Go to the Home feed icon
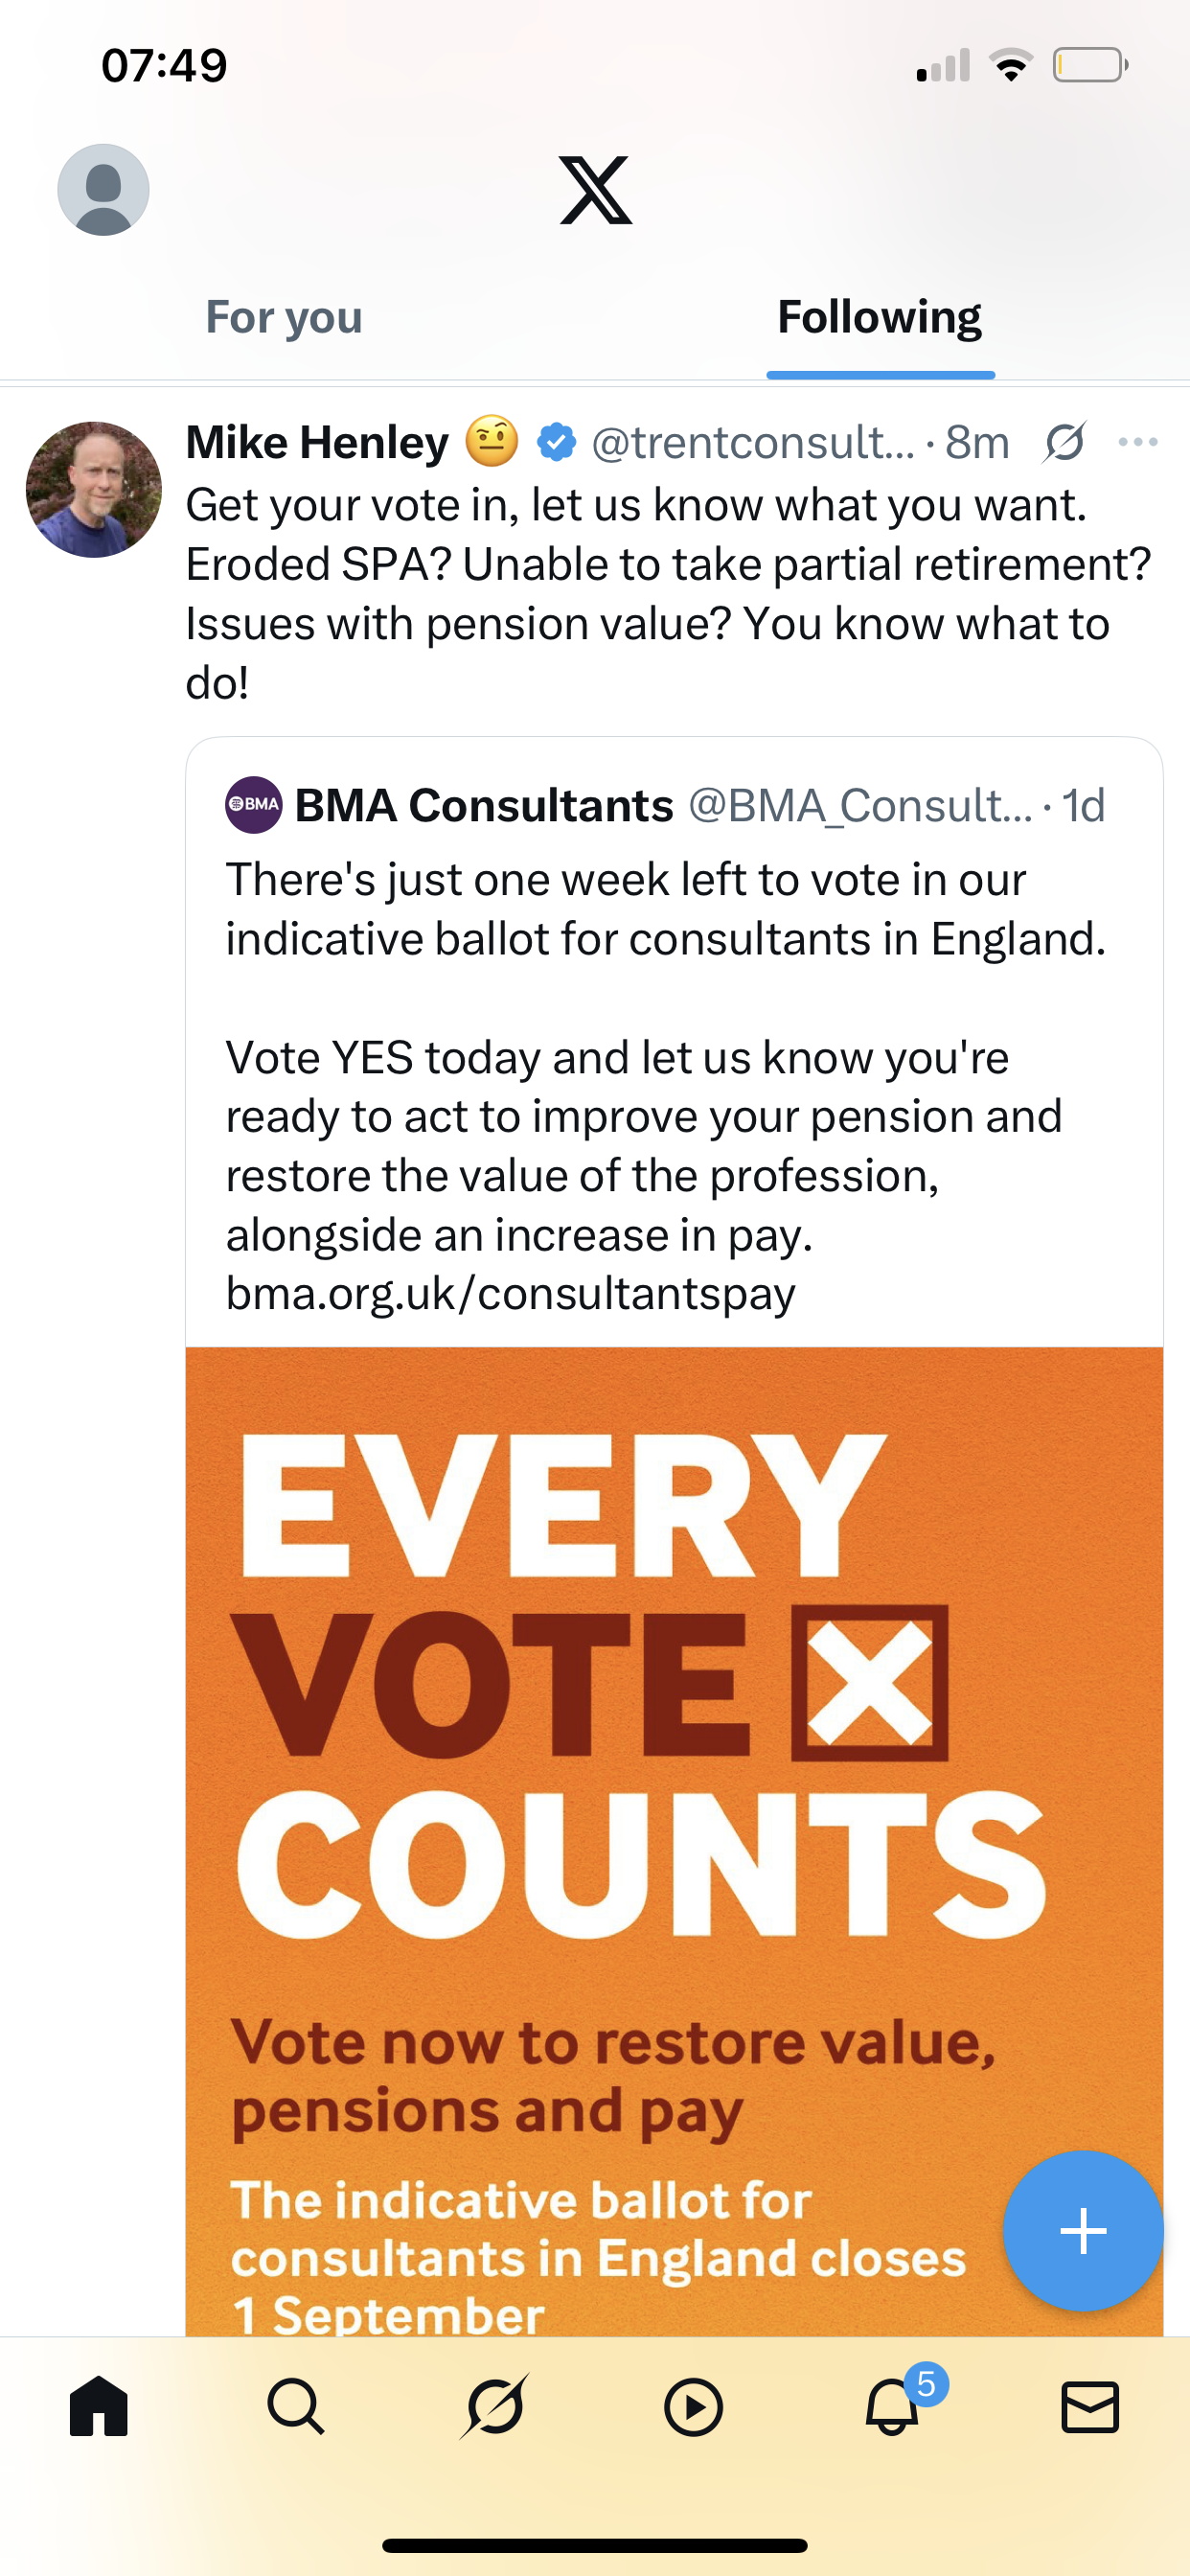This screenshot has width=1190, height=2576. (x=99, y=2407)
